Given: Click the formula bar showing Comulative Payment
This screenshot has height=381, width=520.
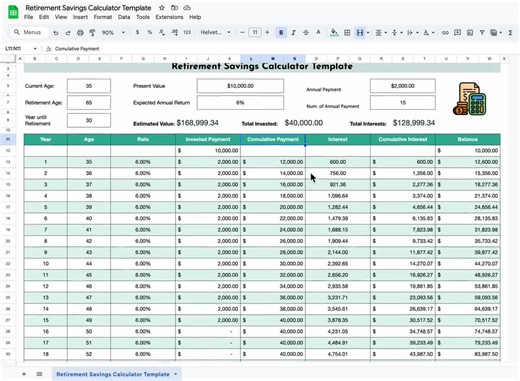Looking at the screenshot, I should 77,49.
